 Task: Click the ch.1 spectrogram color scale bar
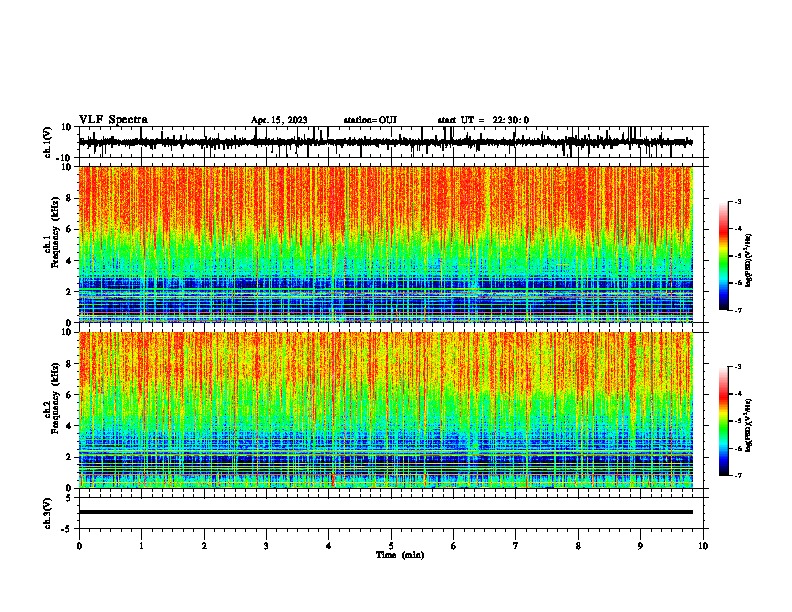(724, 256)
